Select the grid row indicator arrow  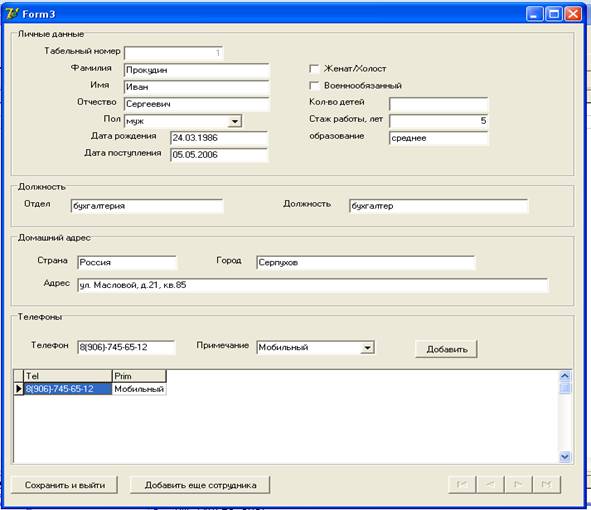[18, 389]
